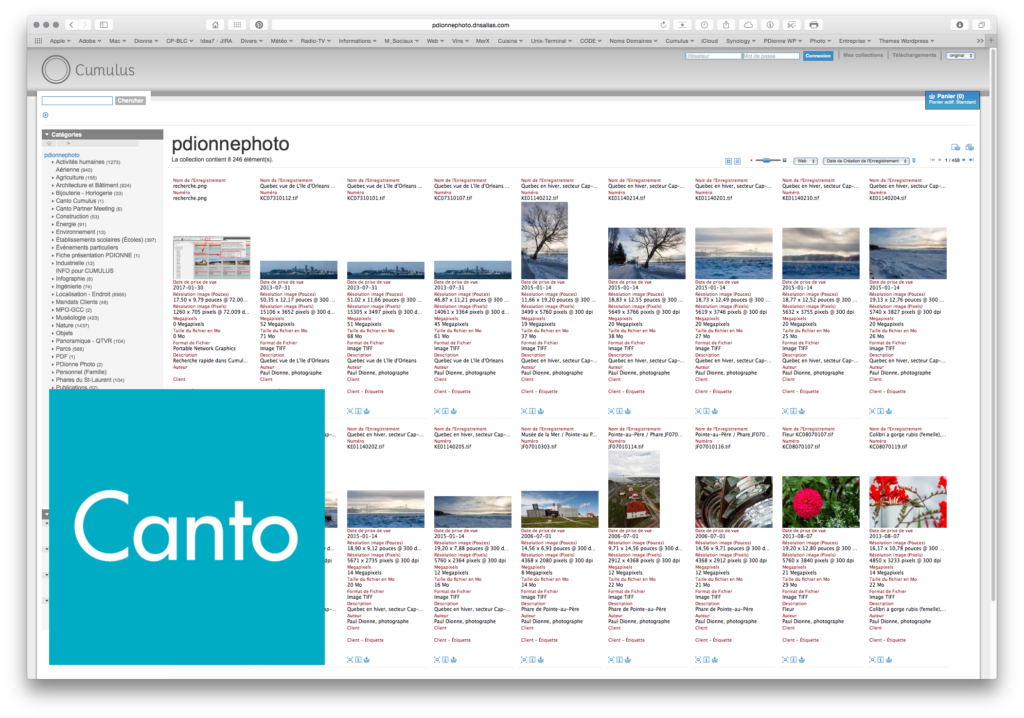Open the tall tree thumbnail KE01140212.tif
The height and width of the screenshot is (718, 1024).
[544, 240]
